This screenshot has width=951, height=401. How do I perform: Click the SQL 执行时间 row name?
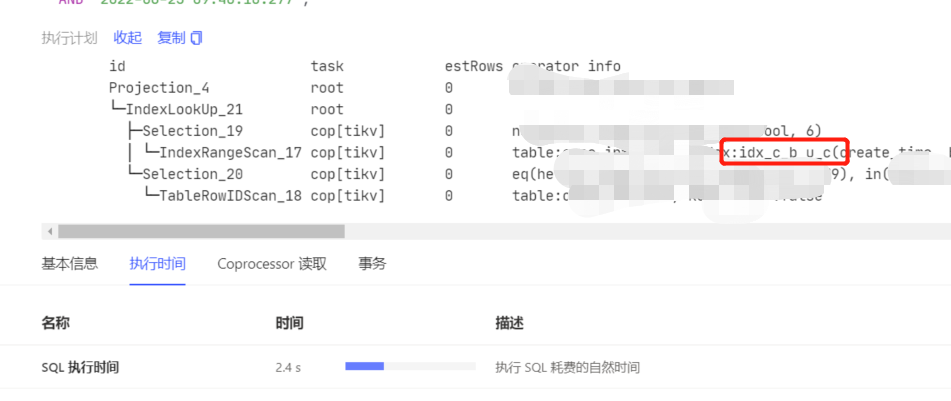[x=80, y=367]
